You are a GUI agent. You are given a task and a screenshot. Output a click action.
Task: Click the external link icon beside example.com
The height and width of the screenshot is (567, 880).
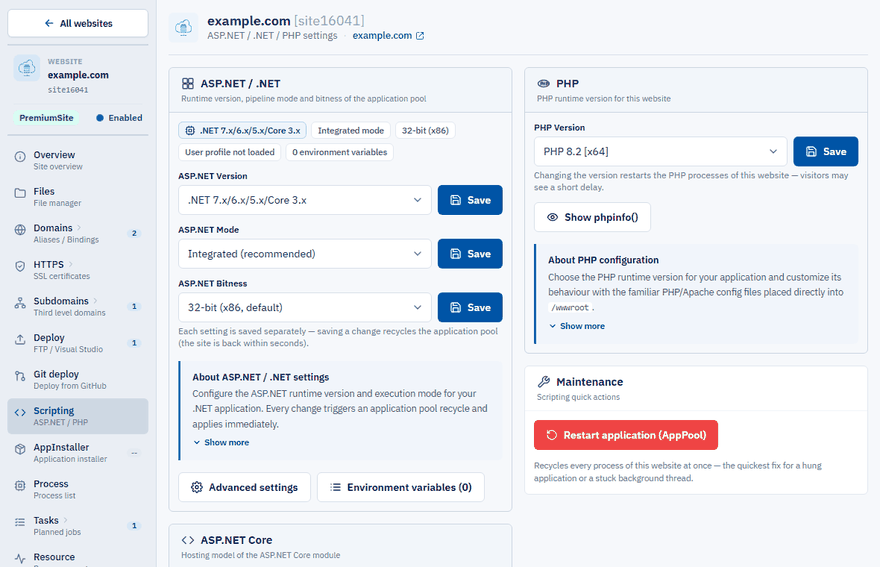[x=420, y=36]
